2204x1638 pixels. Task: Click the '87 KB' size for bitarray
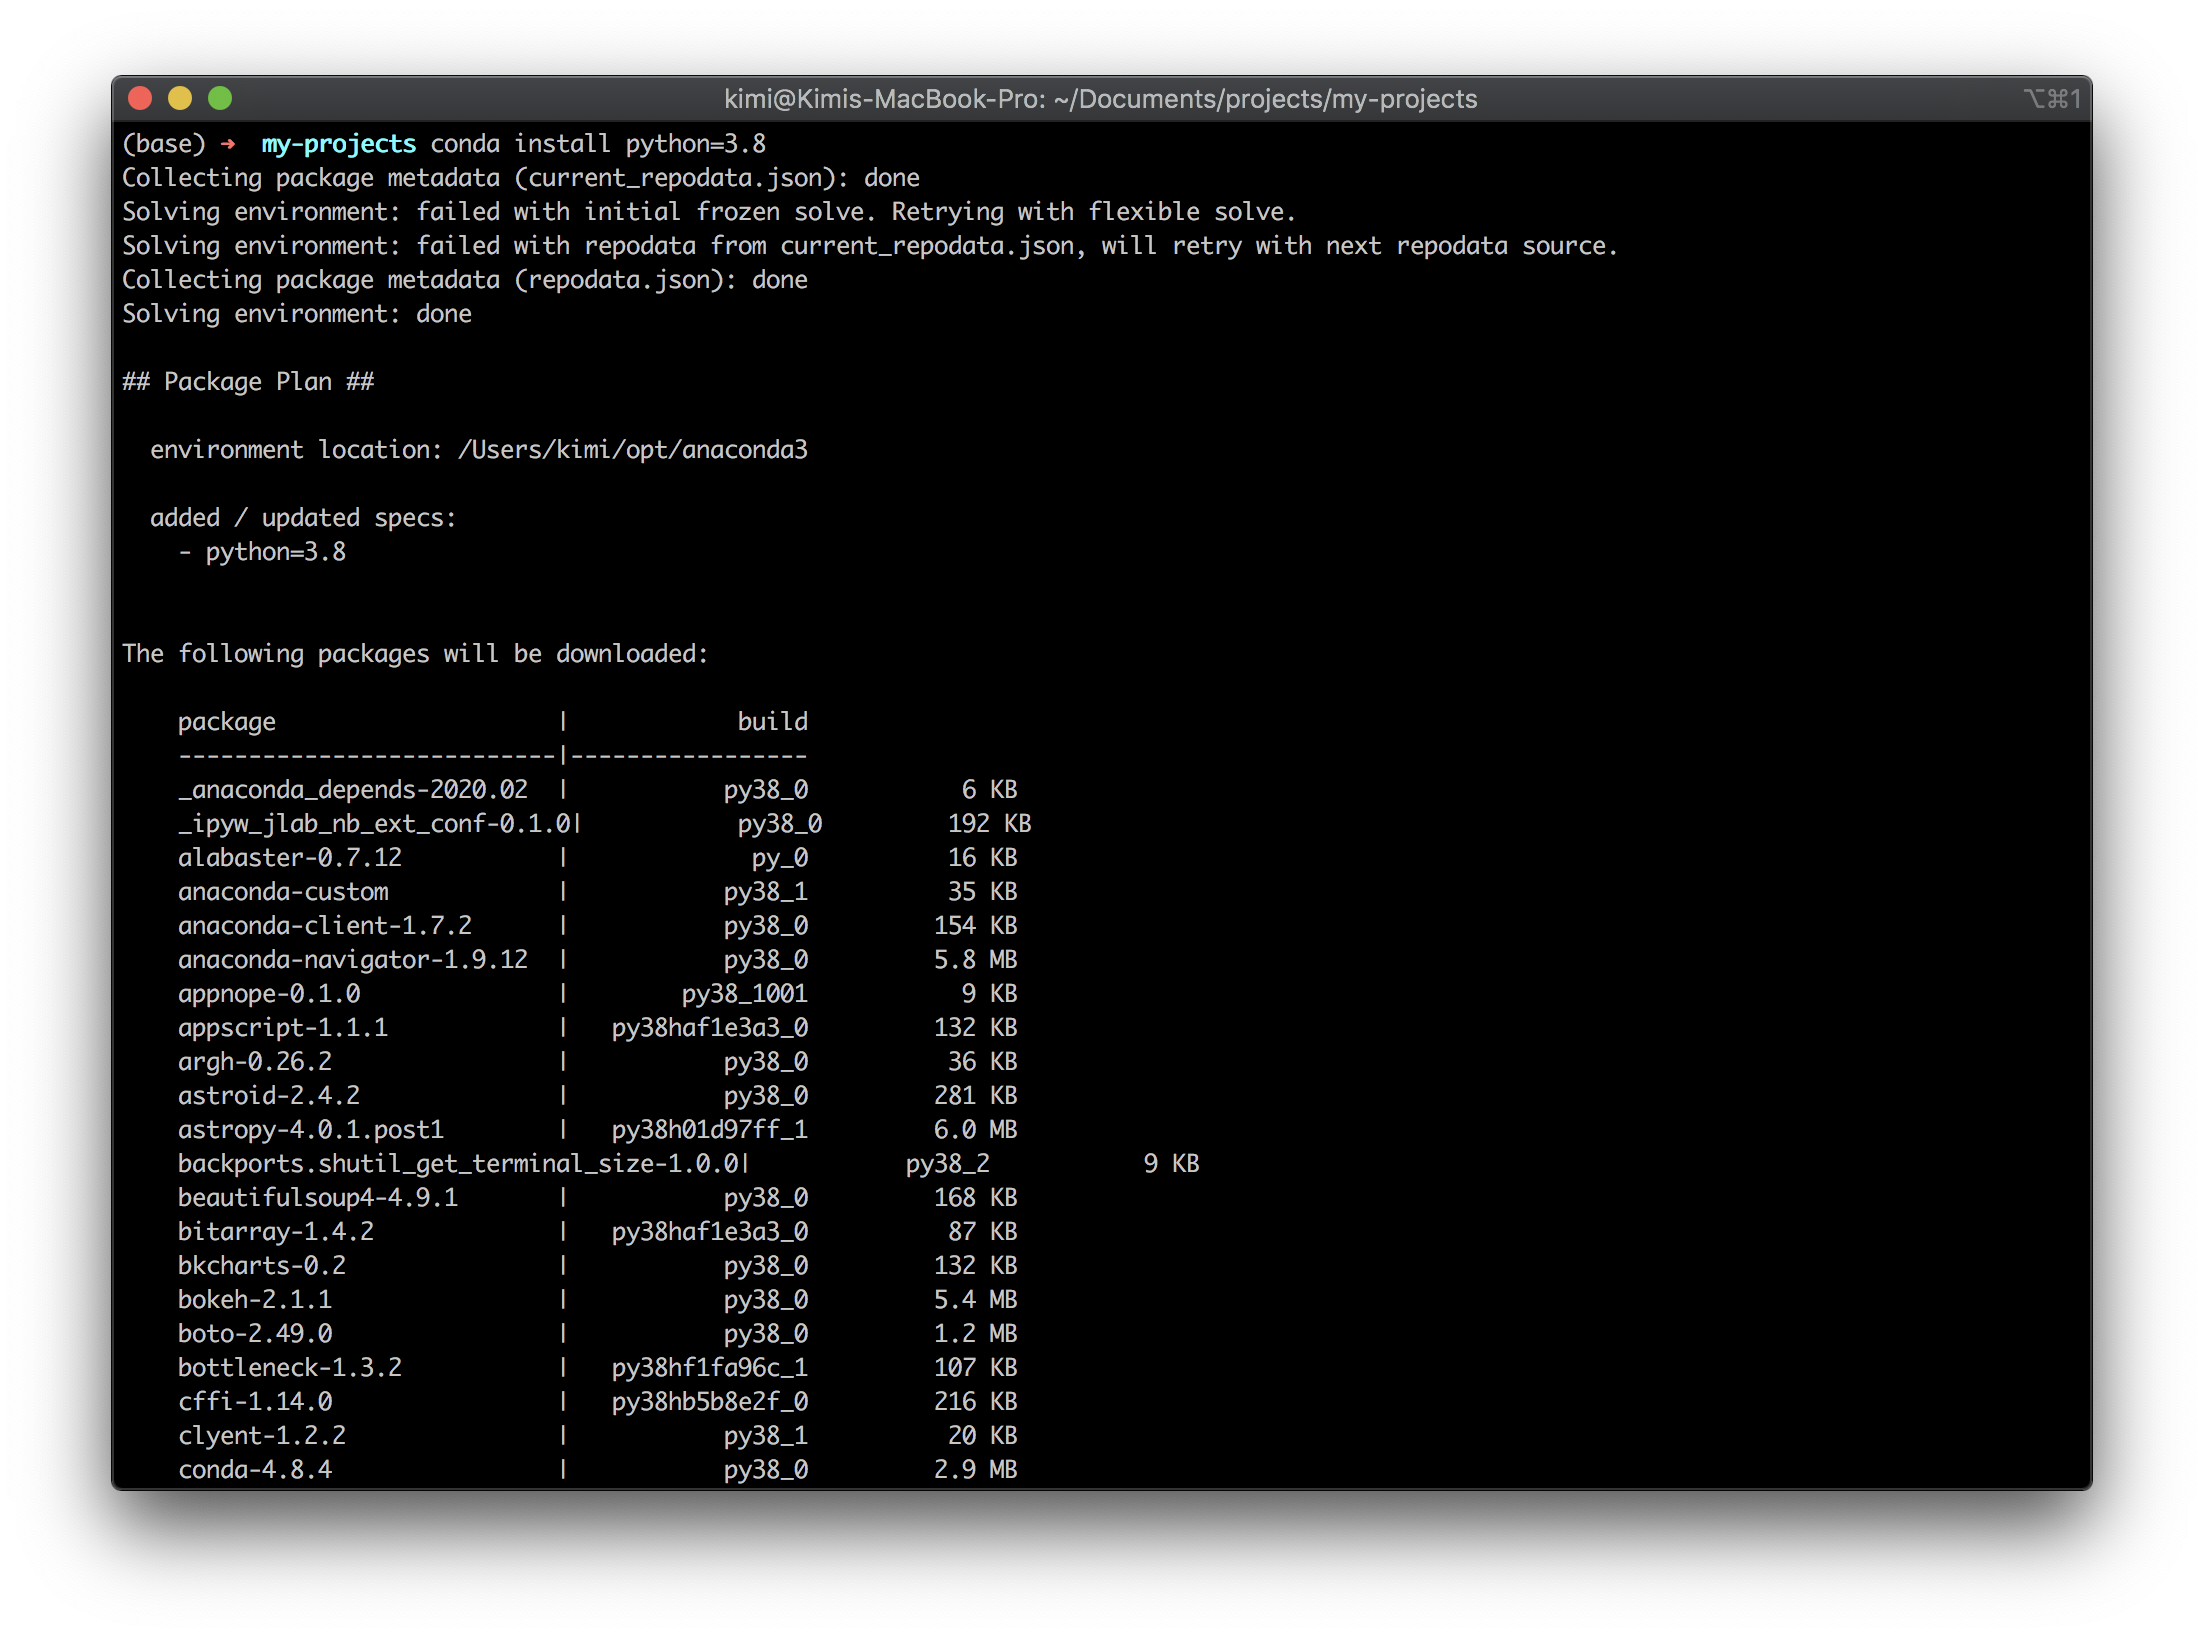click(x=982, y=1232)
